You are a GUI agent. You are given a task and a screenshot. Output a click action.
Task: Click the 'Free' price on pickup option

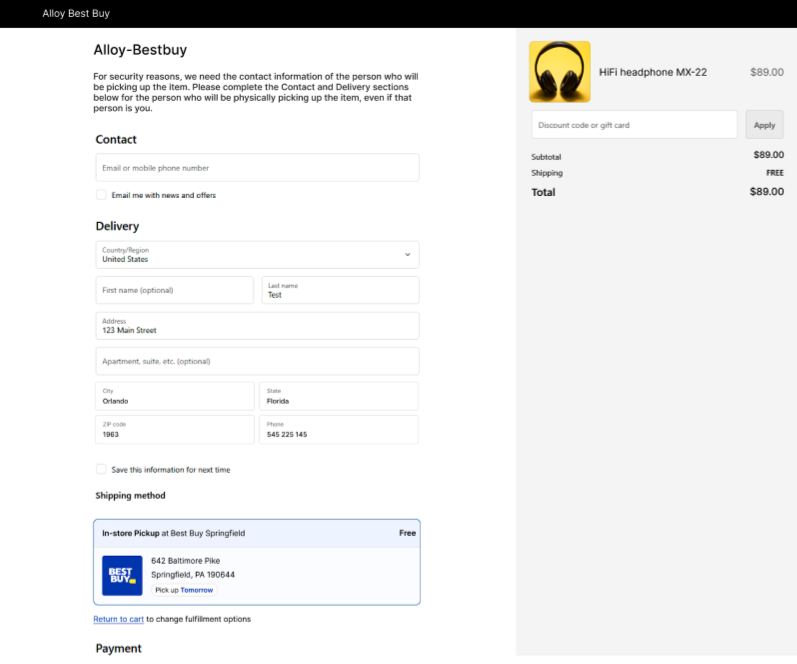(407, 533)
